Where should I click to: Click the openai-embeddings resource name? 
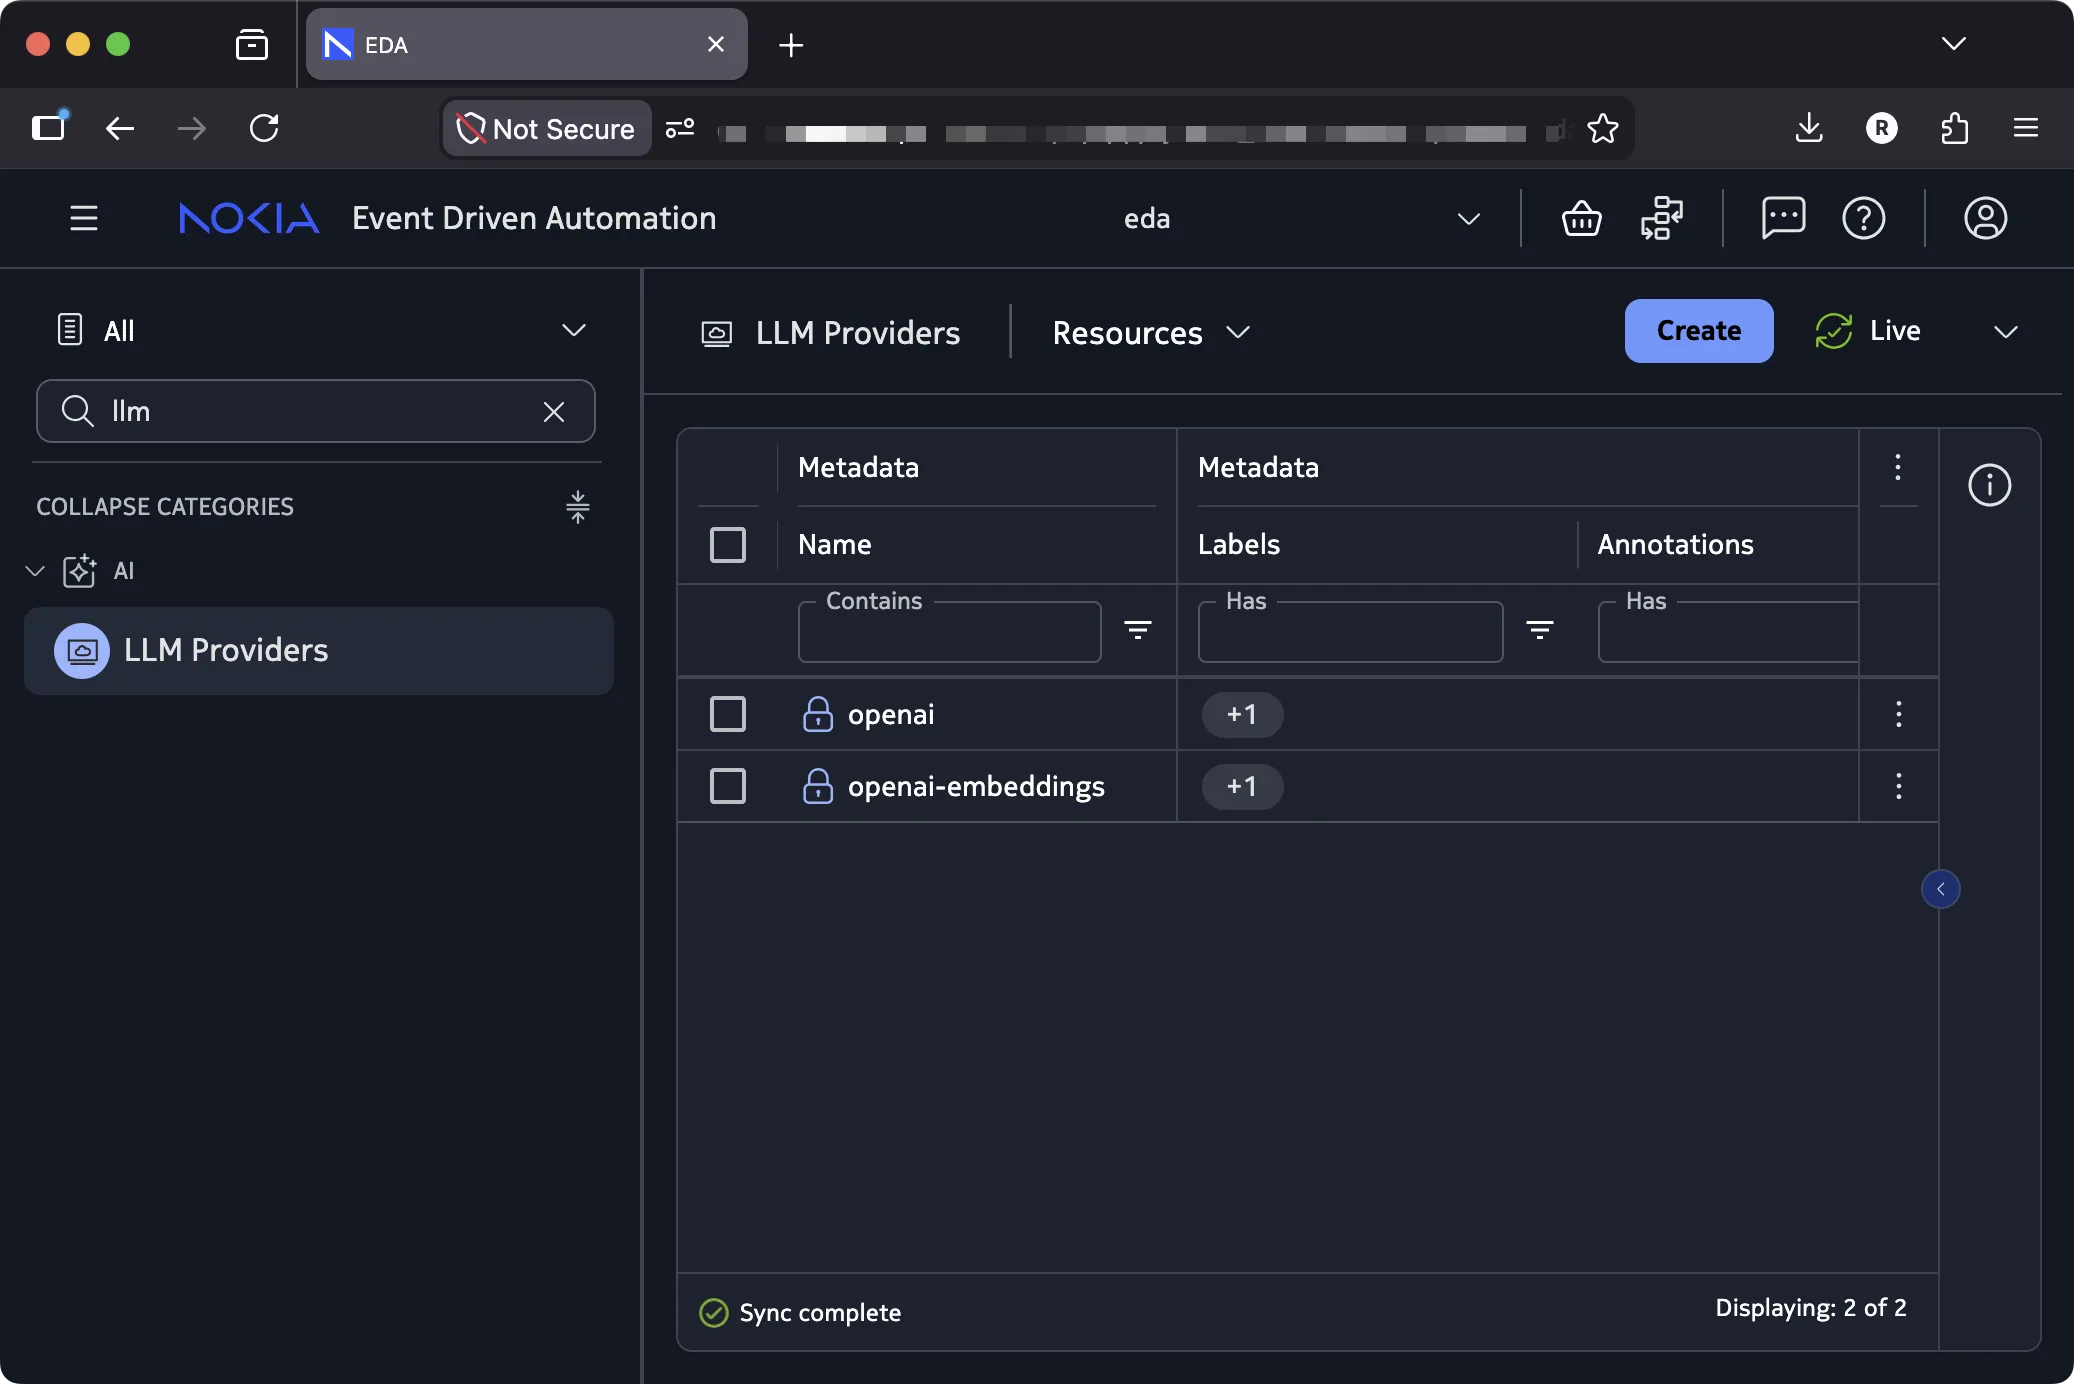[x=976, y=786]
